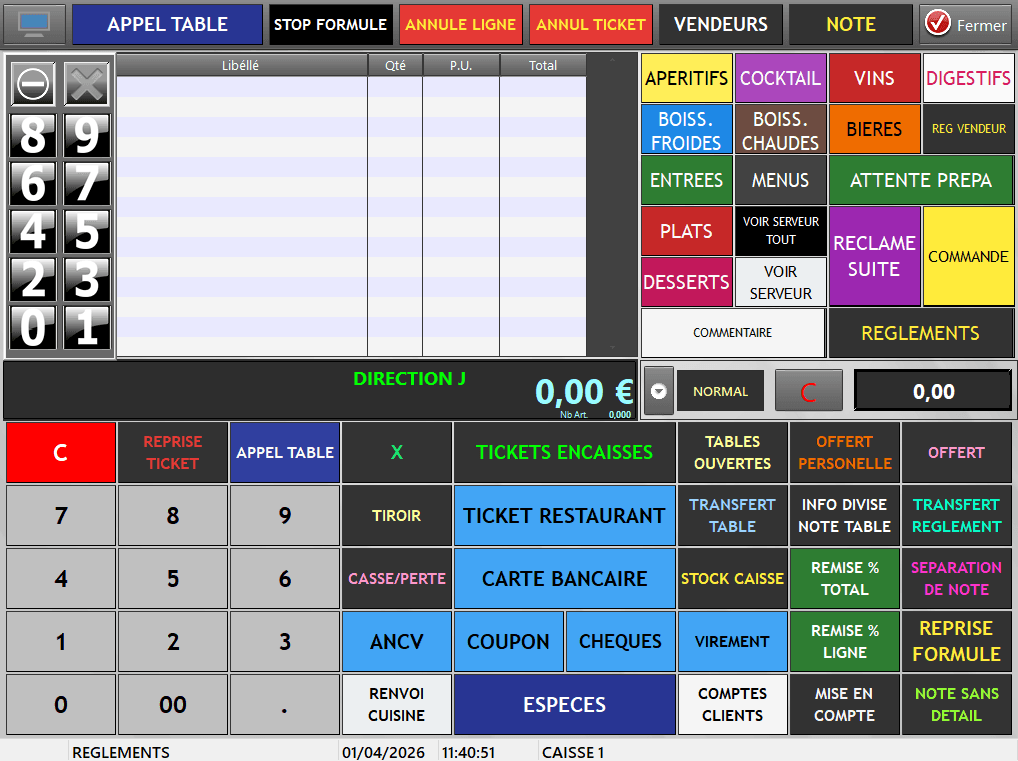This screenshot has width=1018, height=761.
Task: Click the 0,00 amount entry field
Action: pos(932,391)
